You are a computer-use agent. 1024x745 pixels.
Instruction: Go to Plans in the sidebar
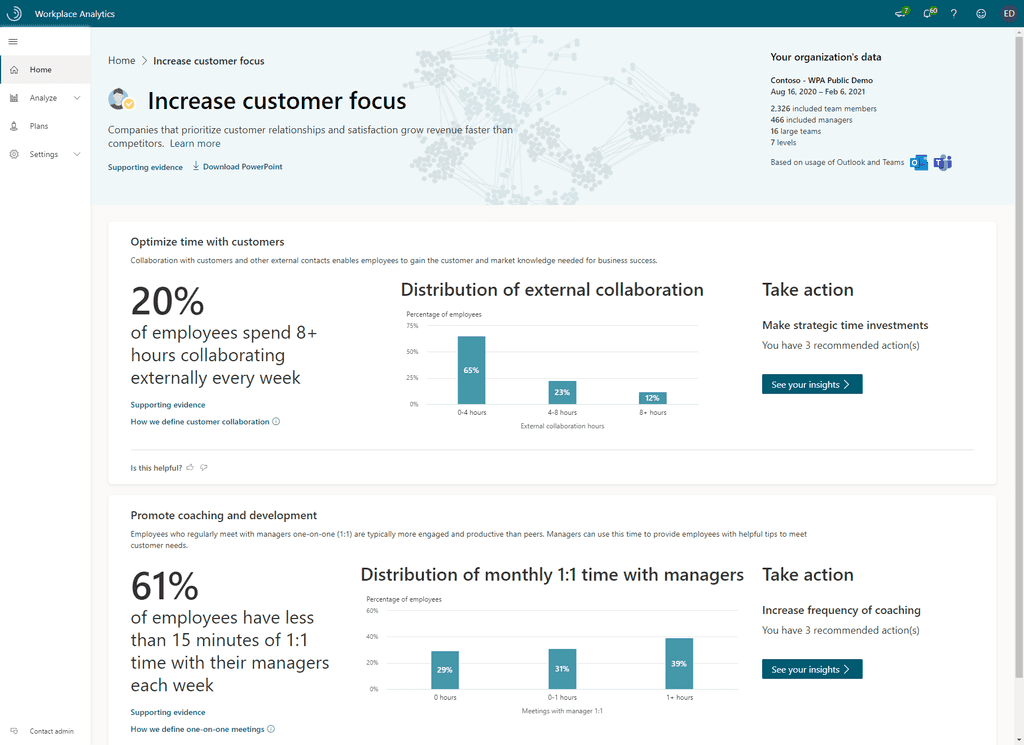pos(38,126)
